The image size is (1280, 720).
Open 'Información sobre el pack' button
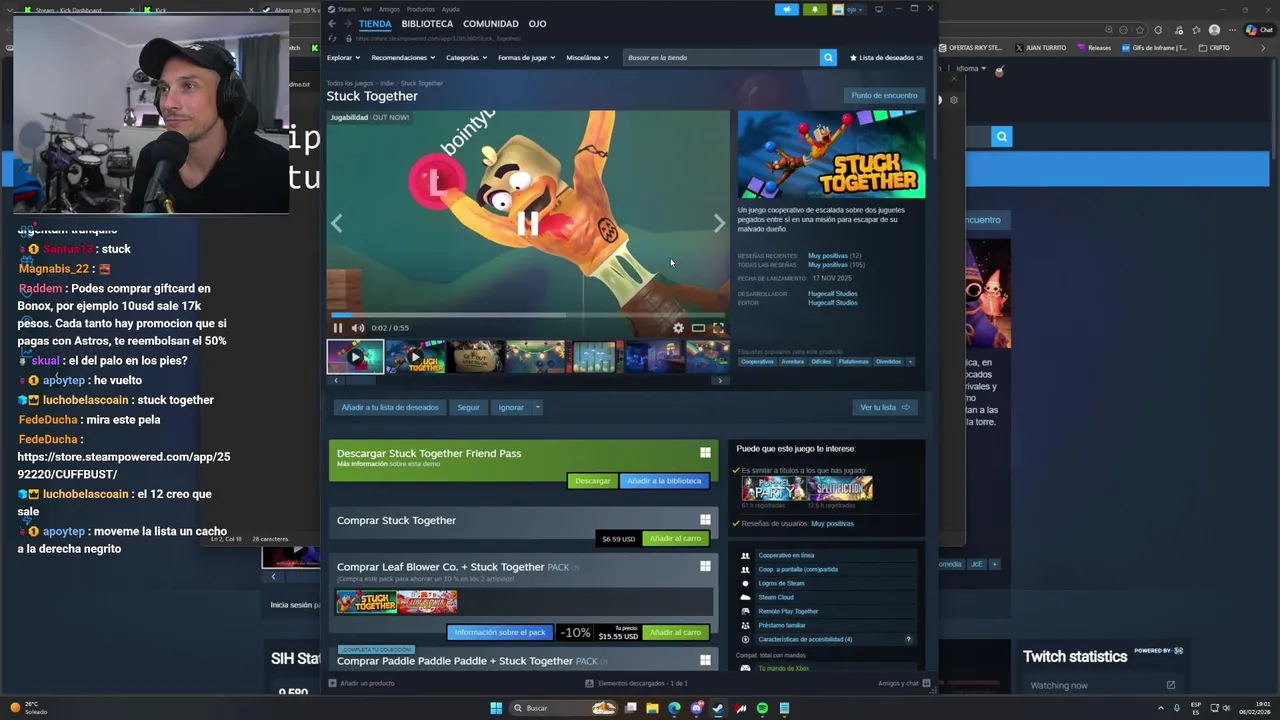(500, 633)
